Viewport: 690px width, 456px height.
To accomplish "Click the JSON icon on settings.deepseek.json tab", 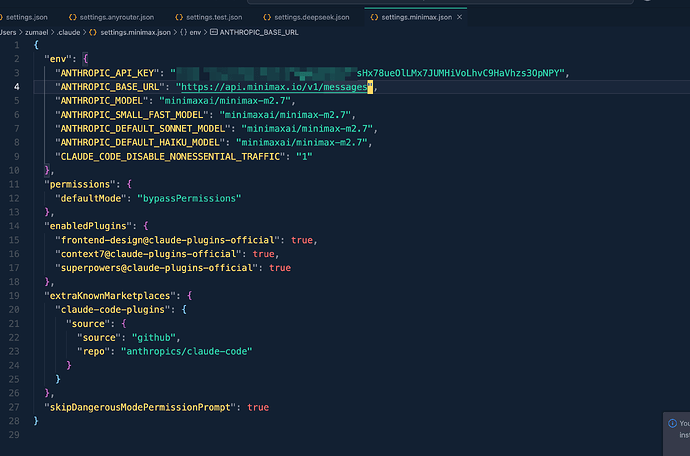I will [267, 17].
